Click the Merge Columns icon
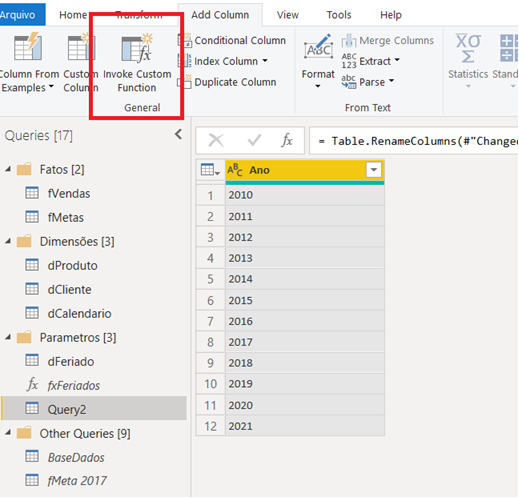Image resolution: width=519 pixels, height=498 pixels. click(x=349, y=41)
